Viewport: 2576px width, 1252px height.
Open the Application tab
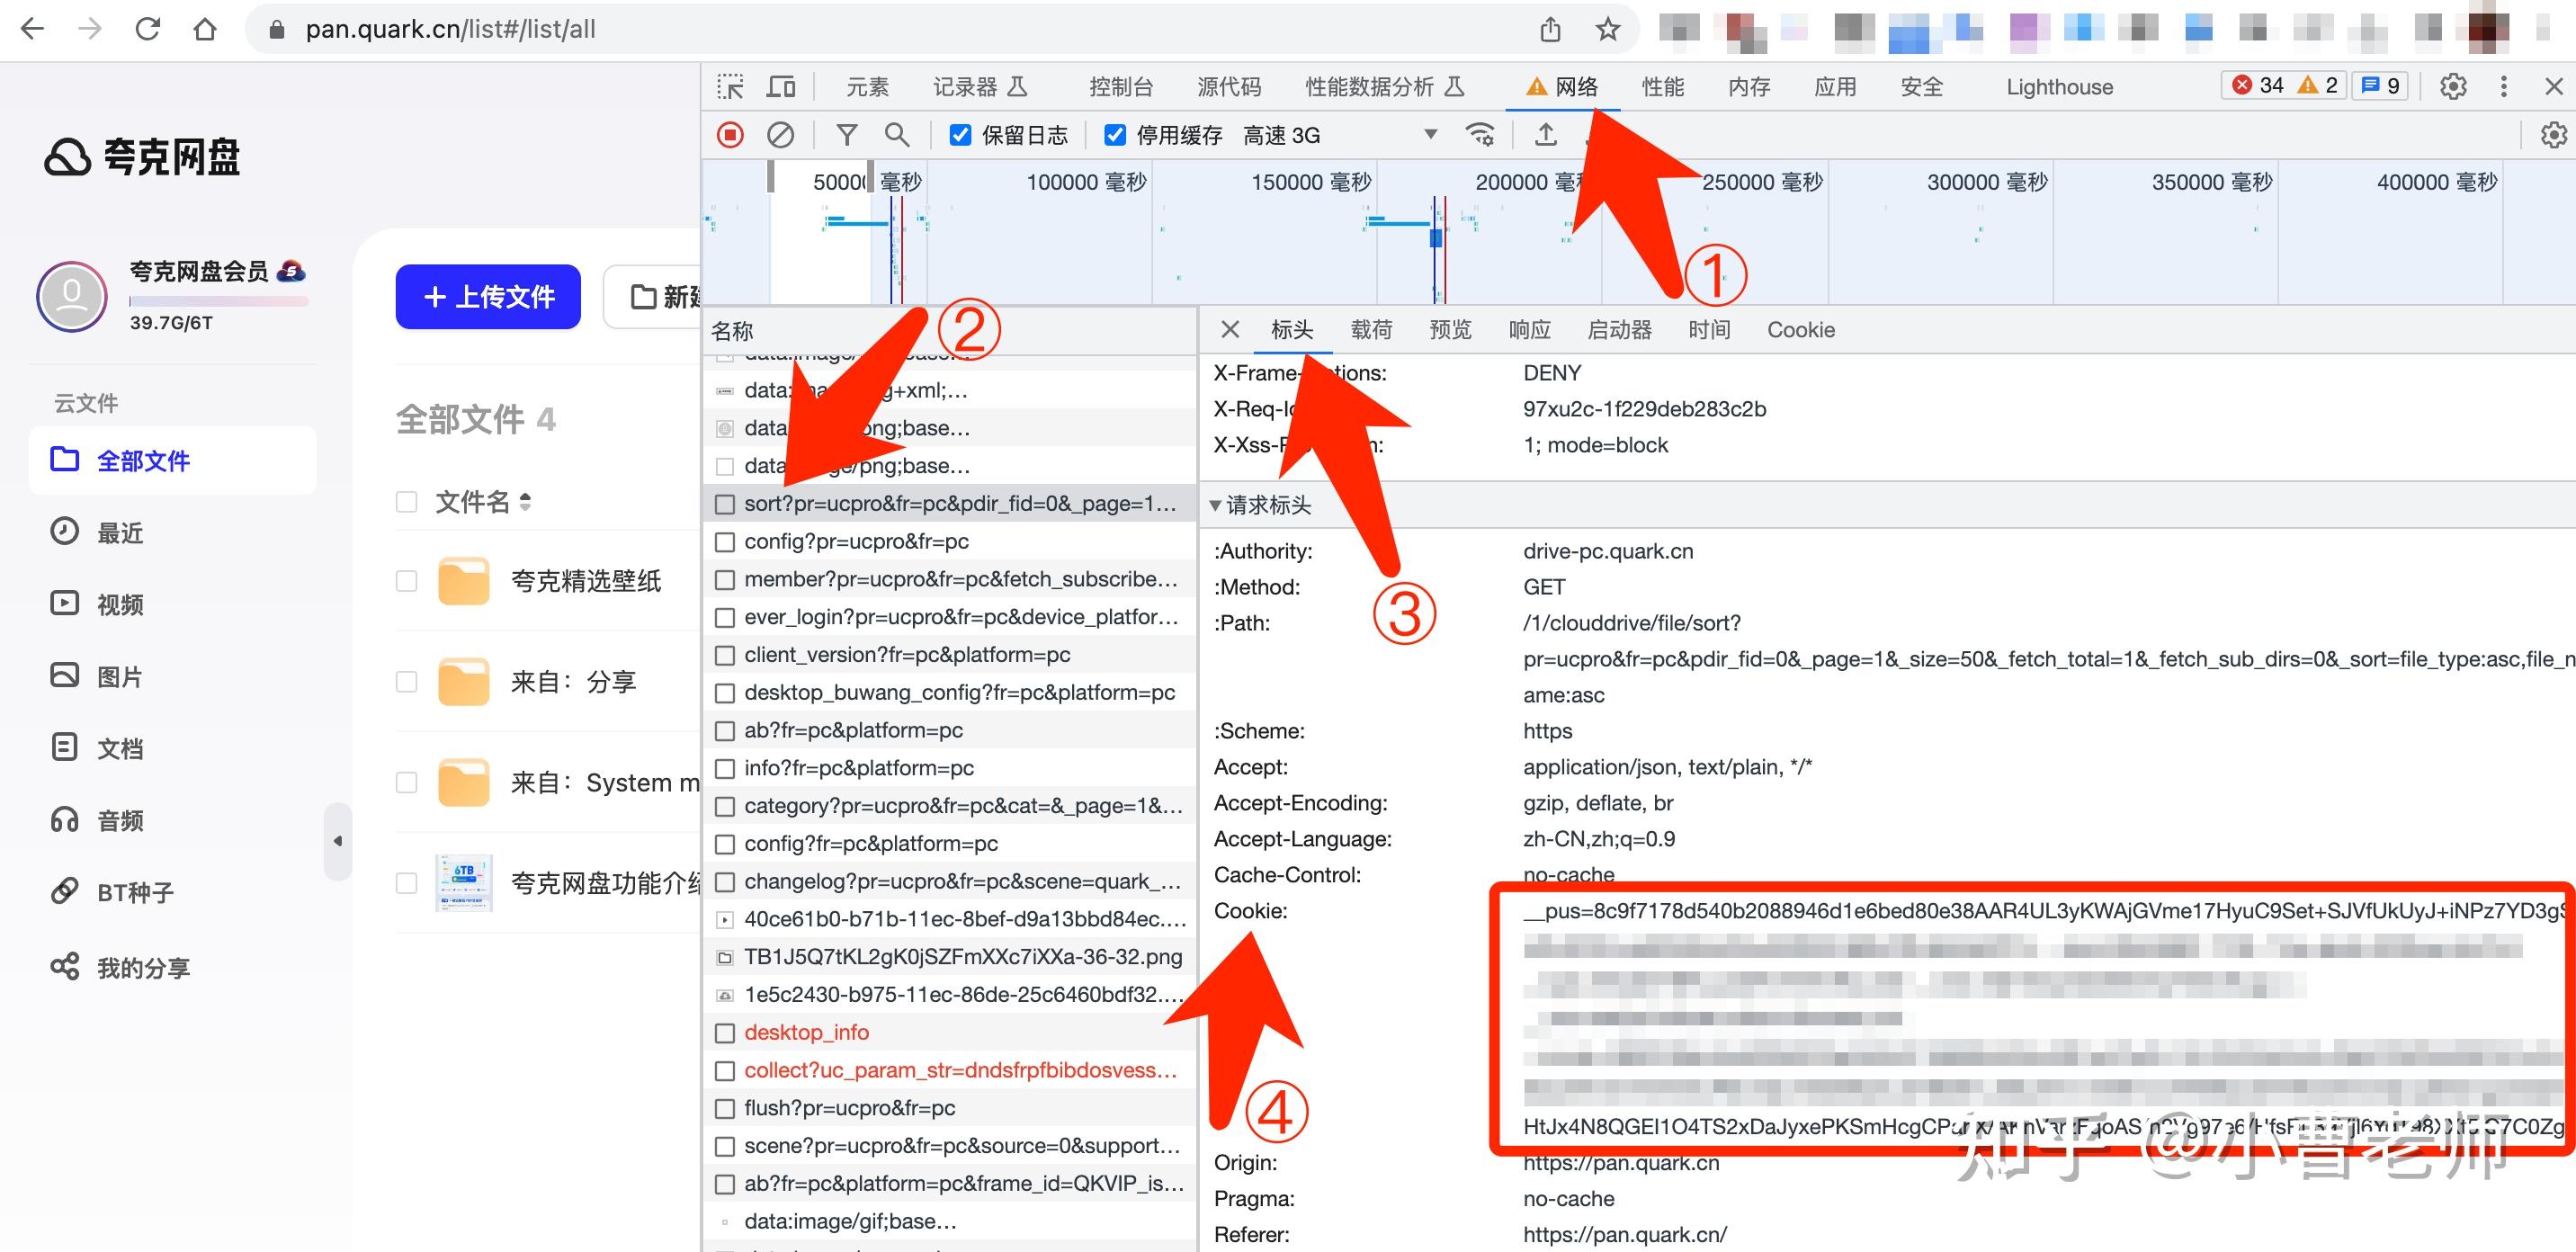tap(1835, 87)
